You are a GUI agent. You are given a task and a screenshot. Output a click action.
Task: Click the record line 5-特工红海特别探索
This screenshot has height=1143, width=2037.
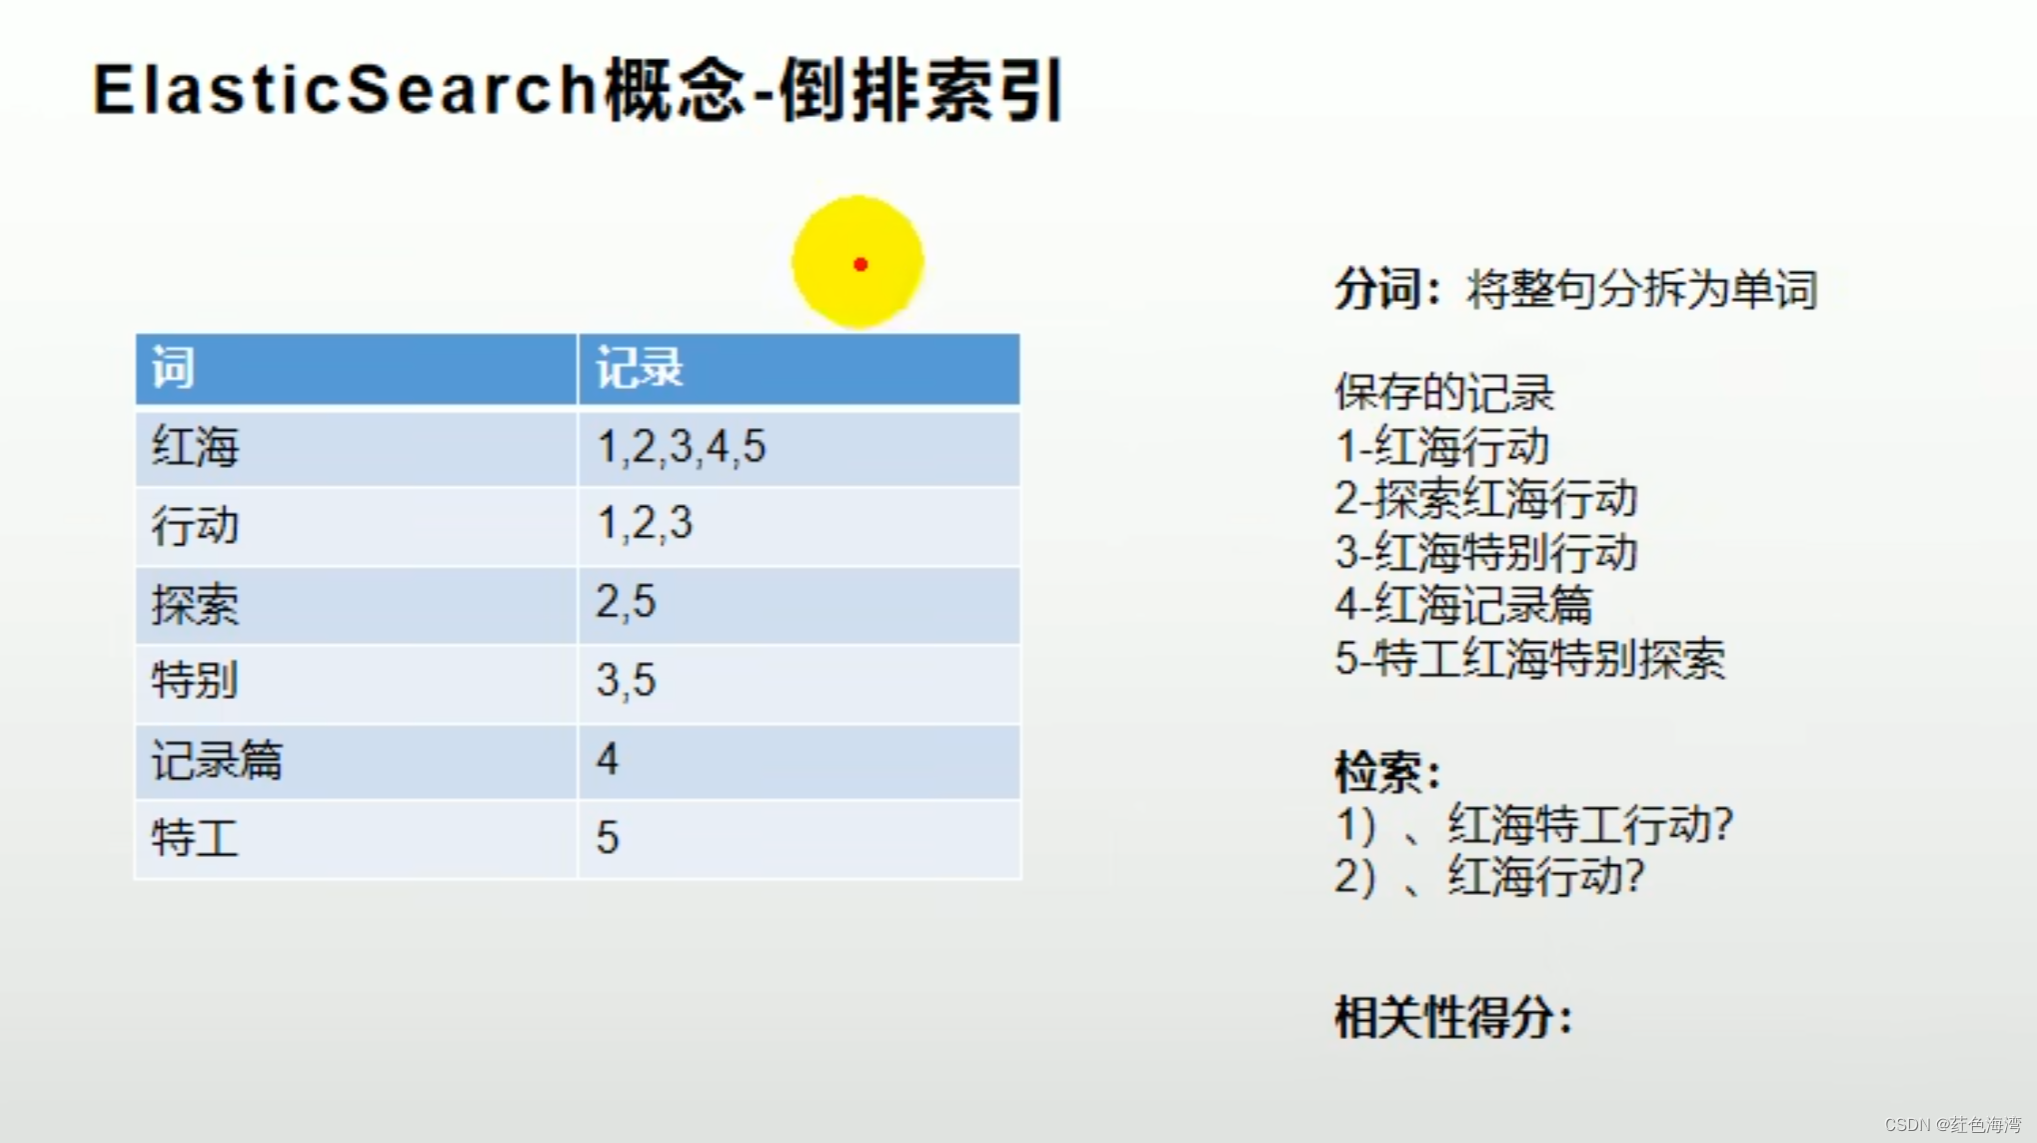1530,658
